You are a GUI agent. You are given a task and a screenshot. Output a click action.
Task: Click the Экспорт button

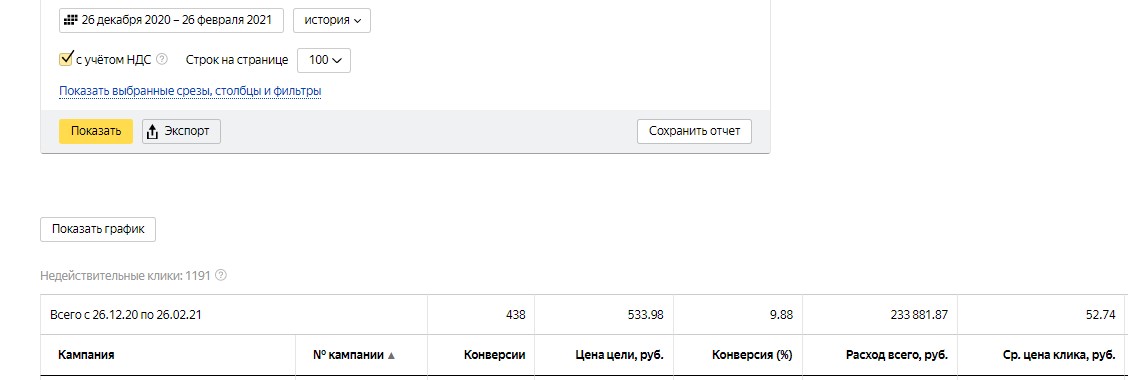[181, 132]
